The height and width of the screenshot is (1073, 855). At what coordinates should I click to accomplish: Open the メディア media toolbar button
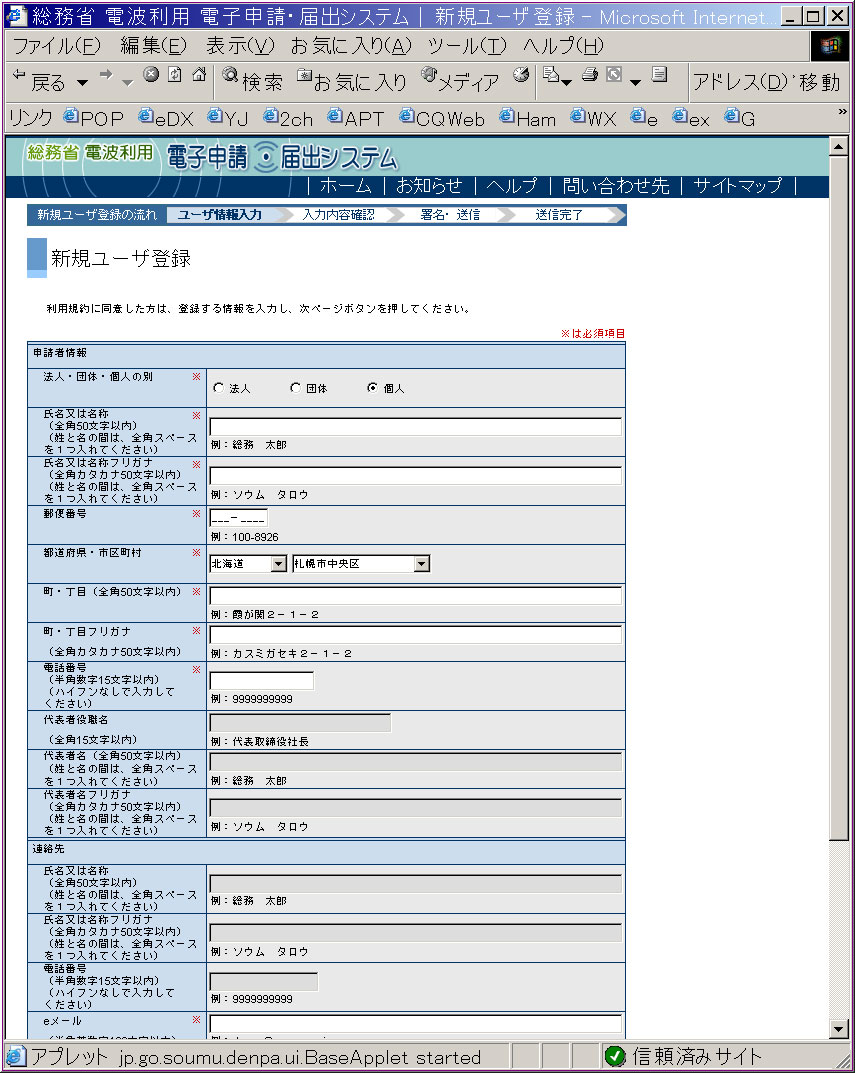click(x=460, y=80)
